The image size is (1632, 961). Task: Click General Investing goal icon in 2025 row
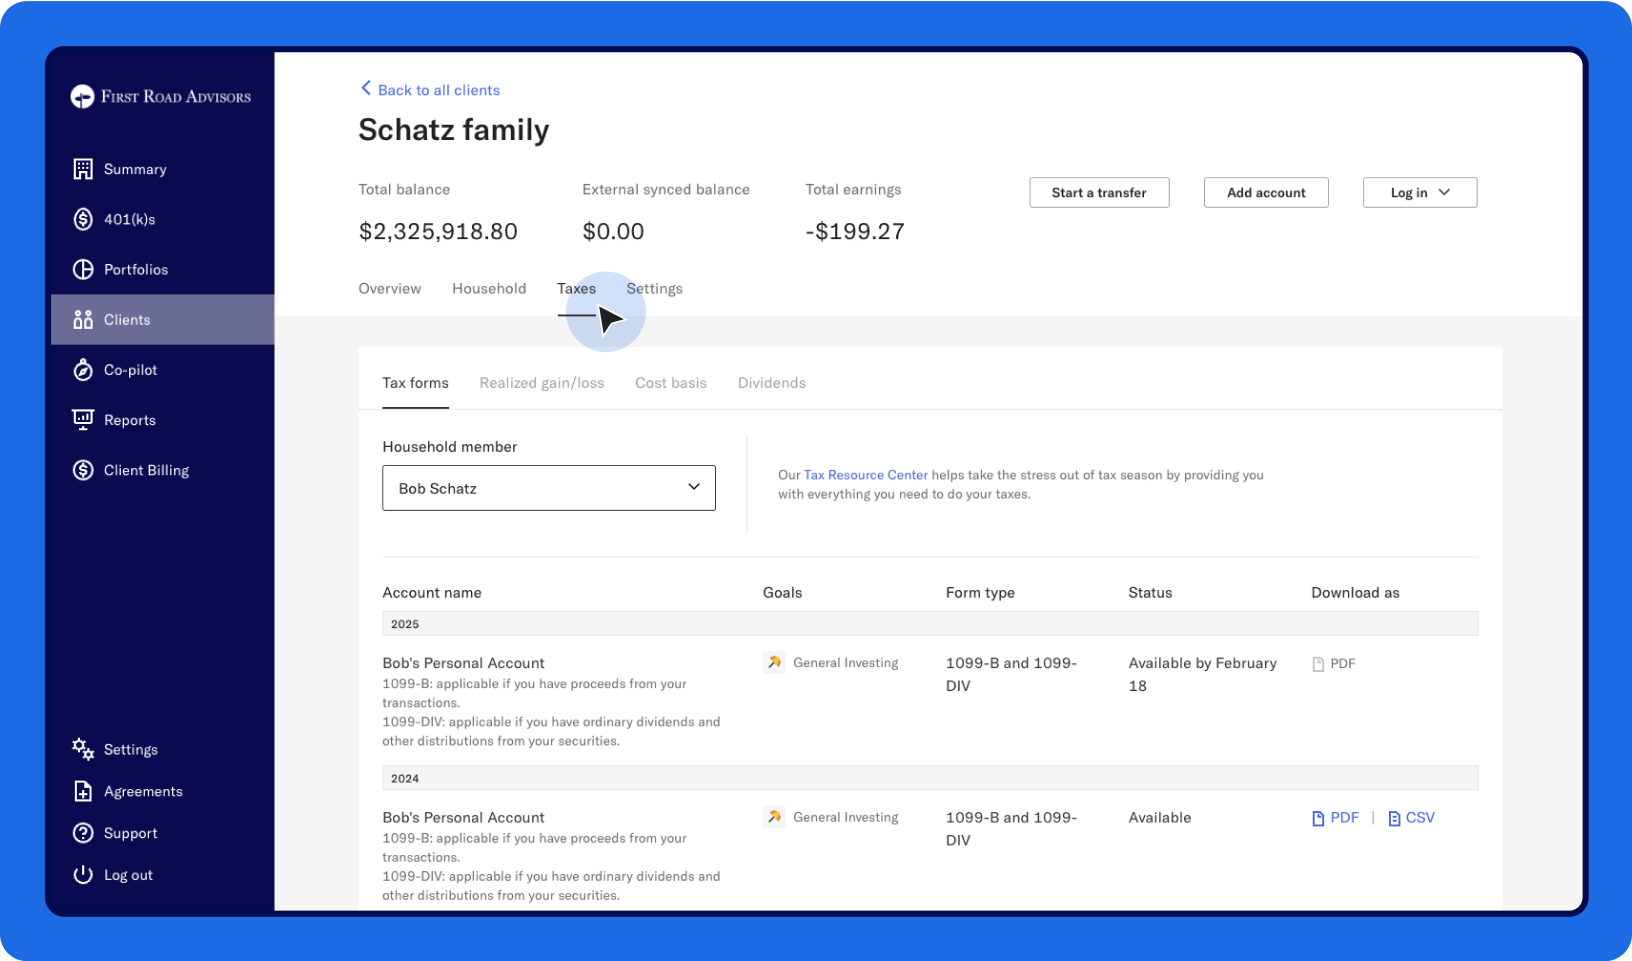pos(774,662)
